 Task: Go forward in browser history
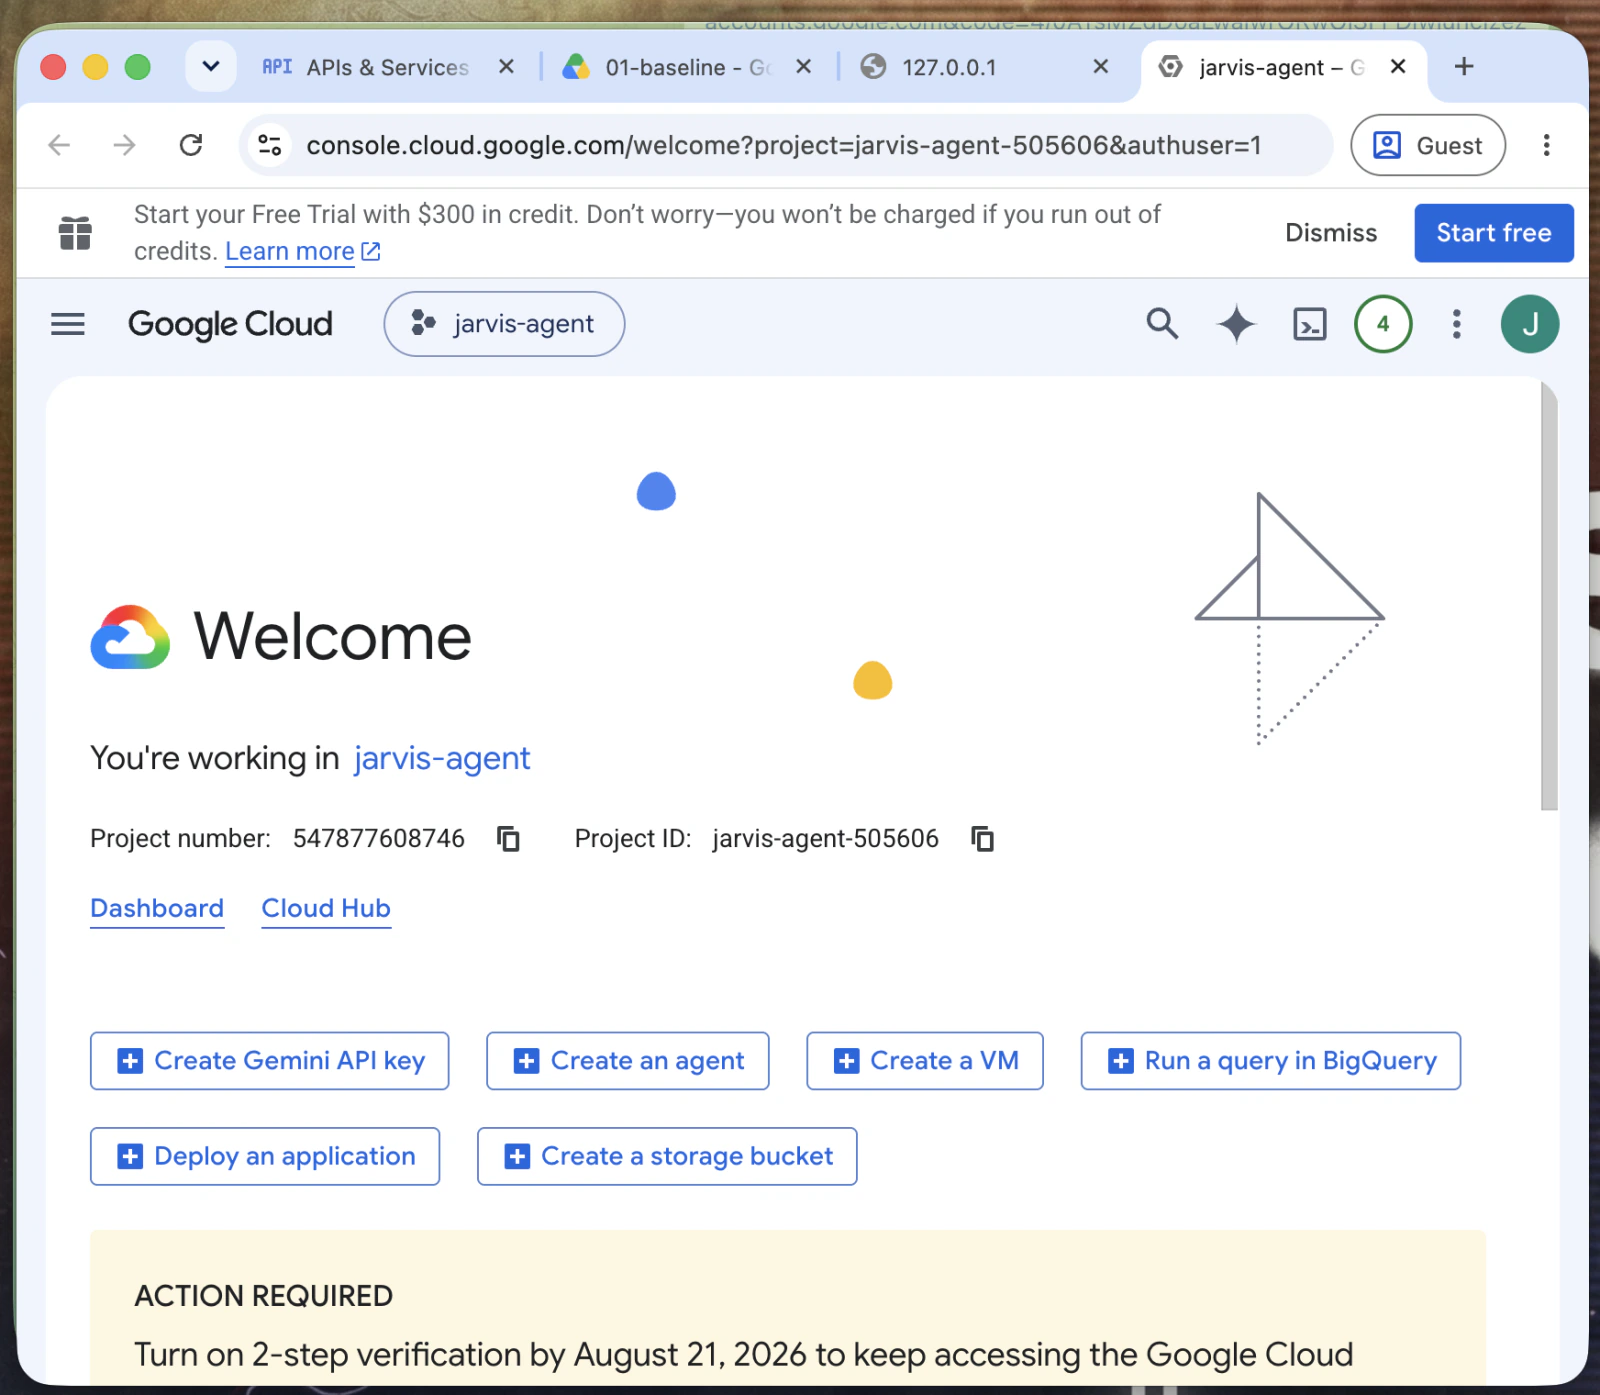(125, 145)
